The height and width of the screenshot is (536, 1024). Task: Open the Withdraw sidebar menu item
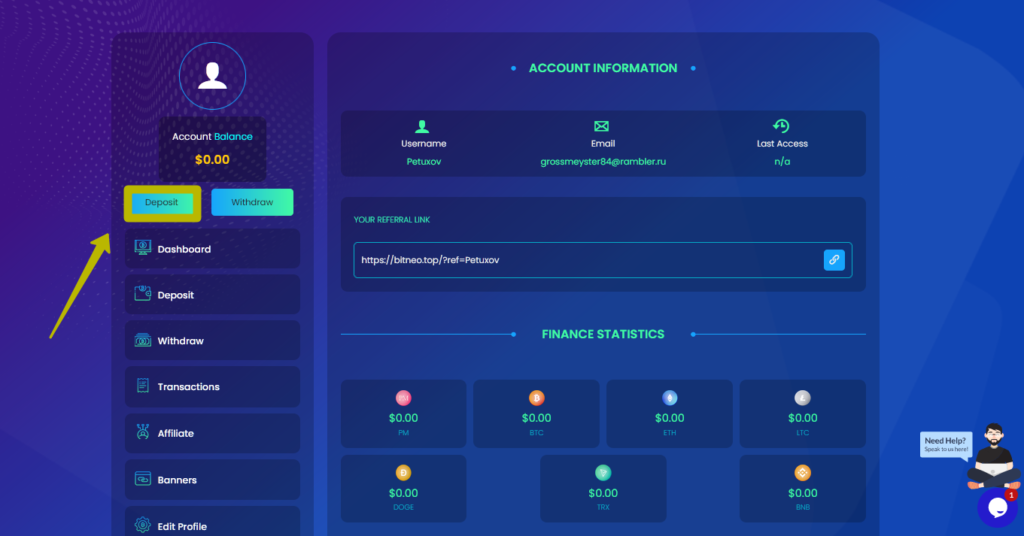click(212, 341)
